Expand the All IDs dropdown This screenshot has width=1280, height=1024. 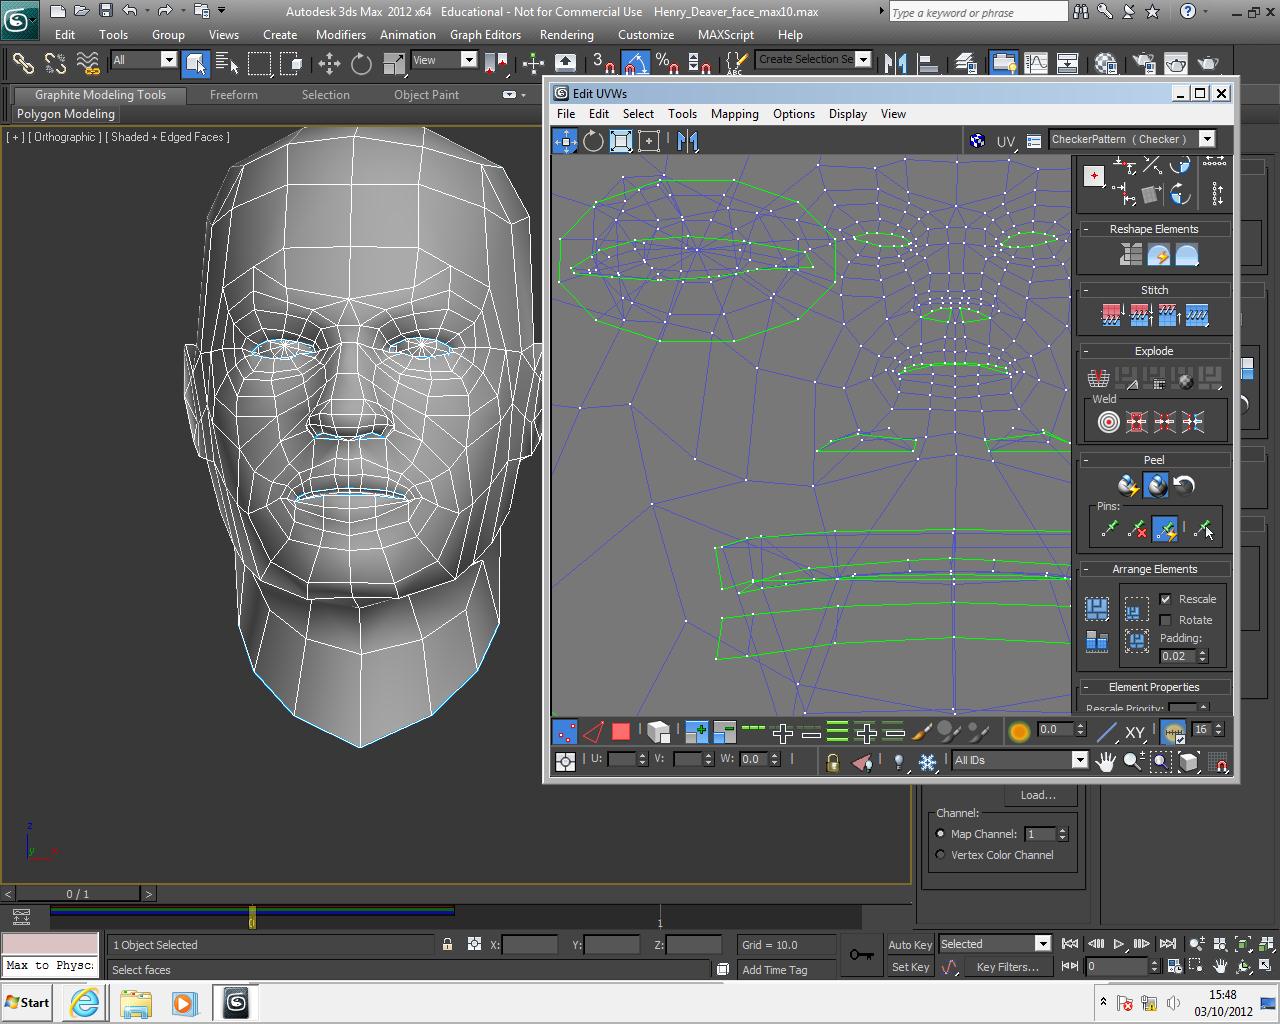(x=1079, y=760)
